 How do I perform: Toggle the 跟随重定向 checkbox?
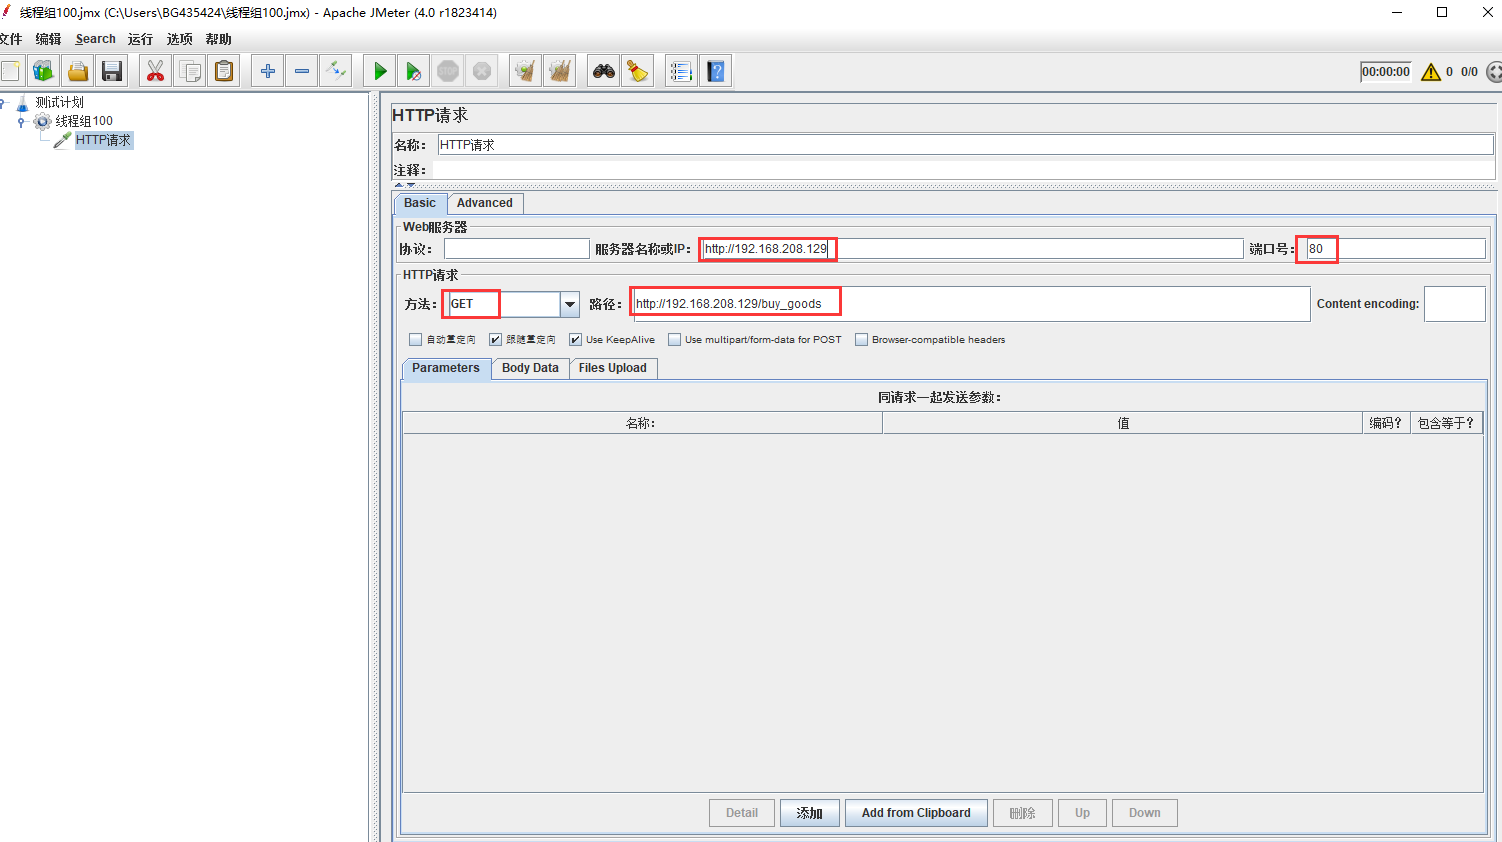pos(495,340)
